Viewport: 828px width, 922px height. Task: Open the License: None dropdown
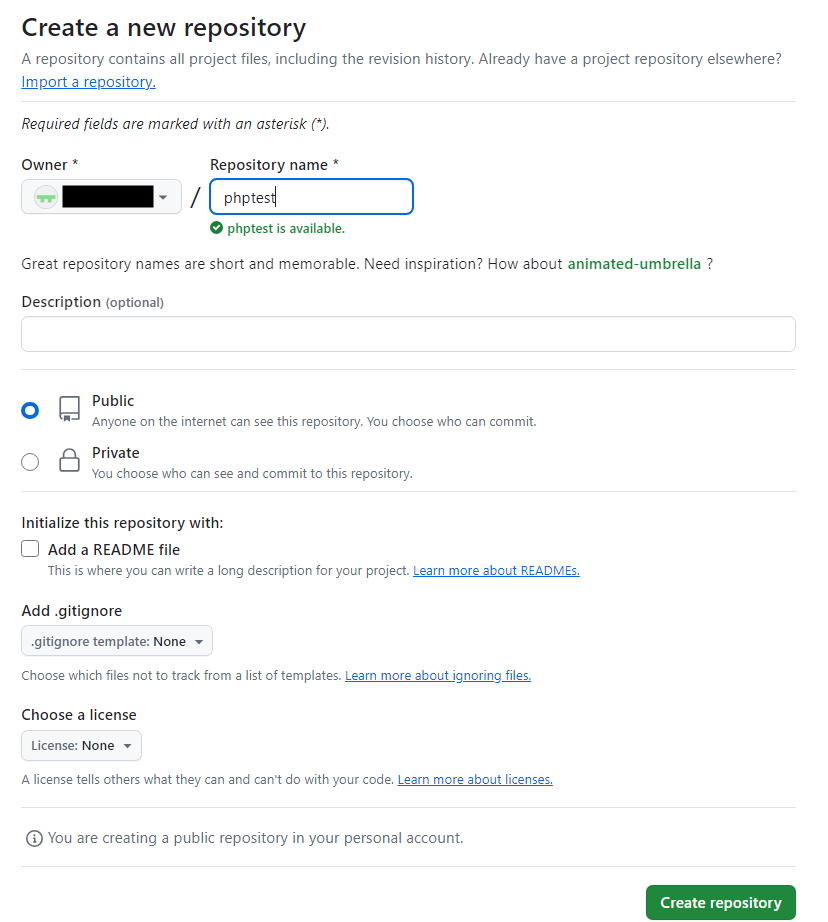(x=81, y=746)
